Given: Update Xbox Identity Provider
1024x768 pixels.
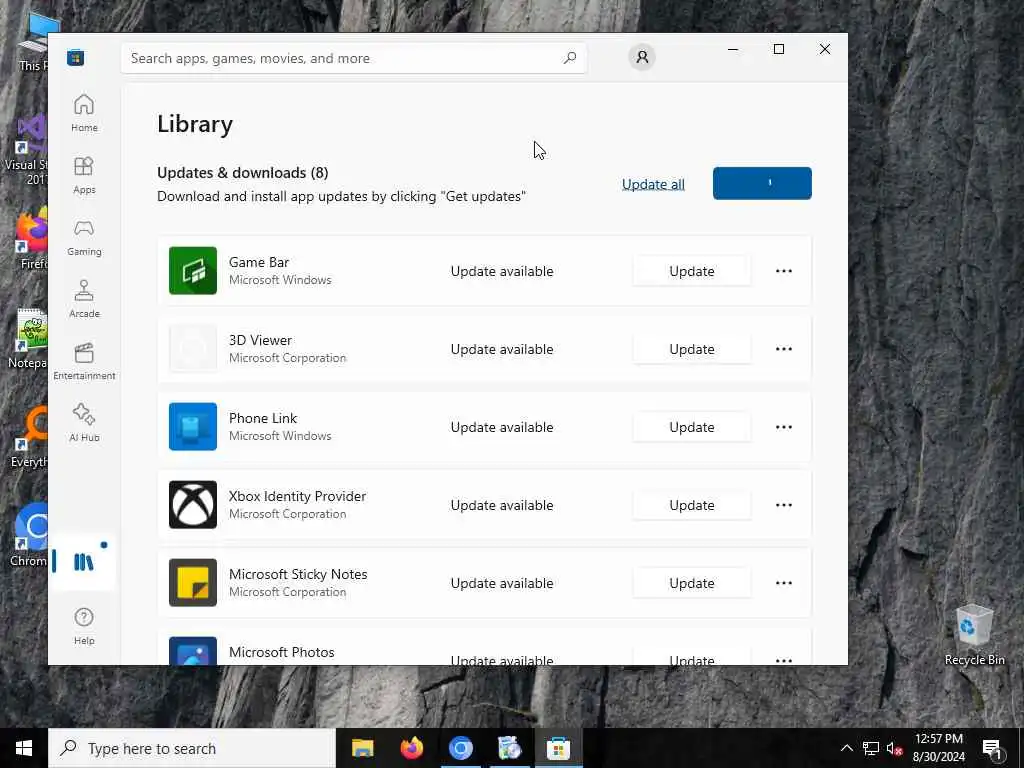Looking at the screenshot, I should pyautogui.click(x=692, y=505).
